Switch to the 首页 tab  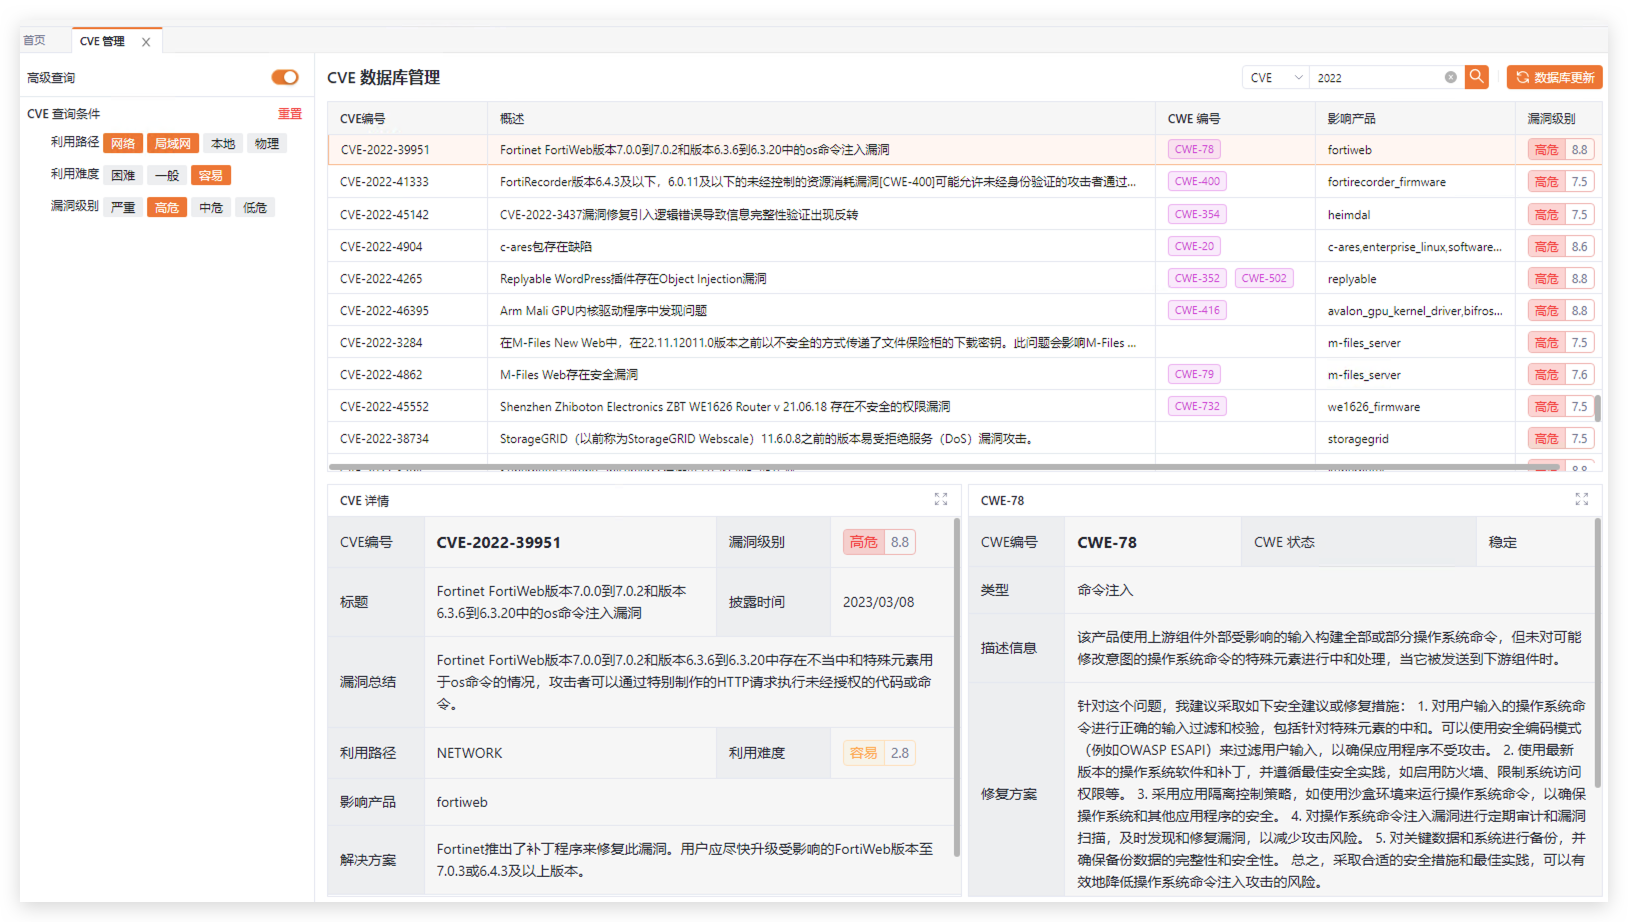coord(35,41)
